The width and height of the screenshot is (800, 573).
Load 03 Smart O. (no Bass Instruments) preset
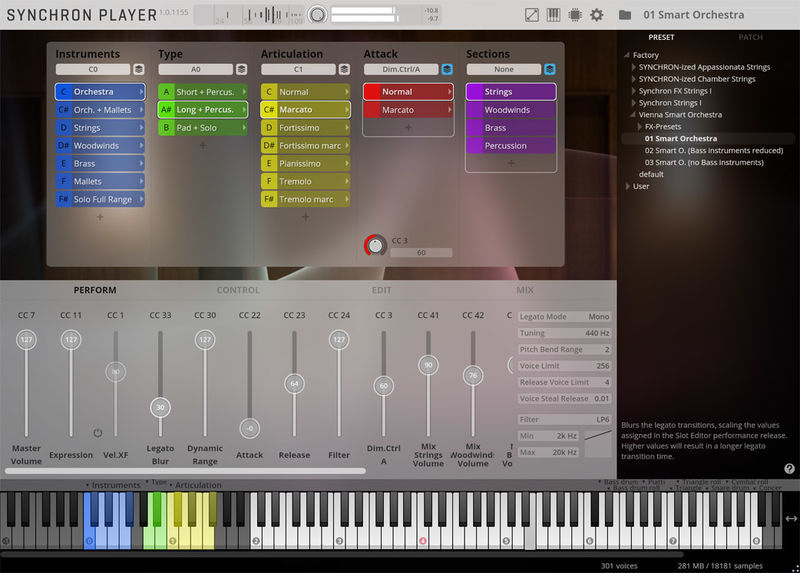point(704,162)
